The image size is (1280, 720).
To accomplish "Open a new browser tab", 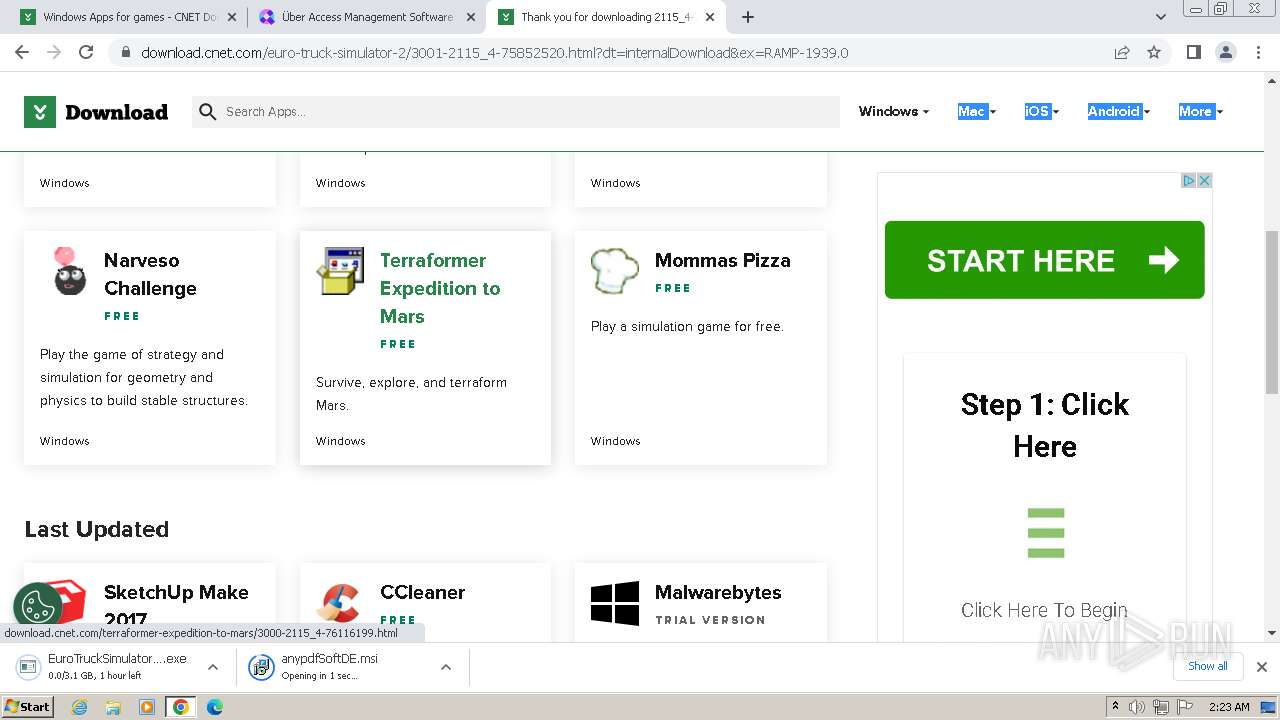I will pos(748,17).
